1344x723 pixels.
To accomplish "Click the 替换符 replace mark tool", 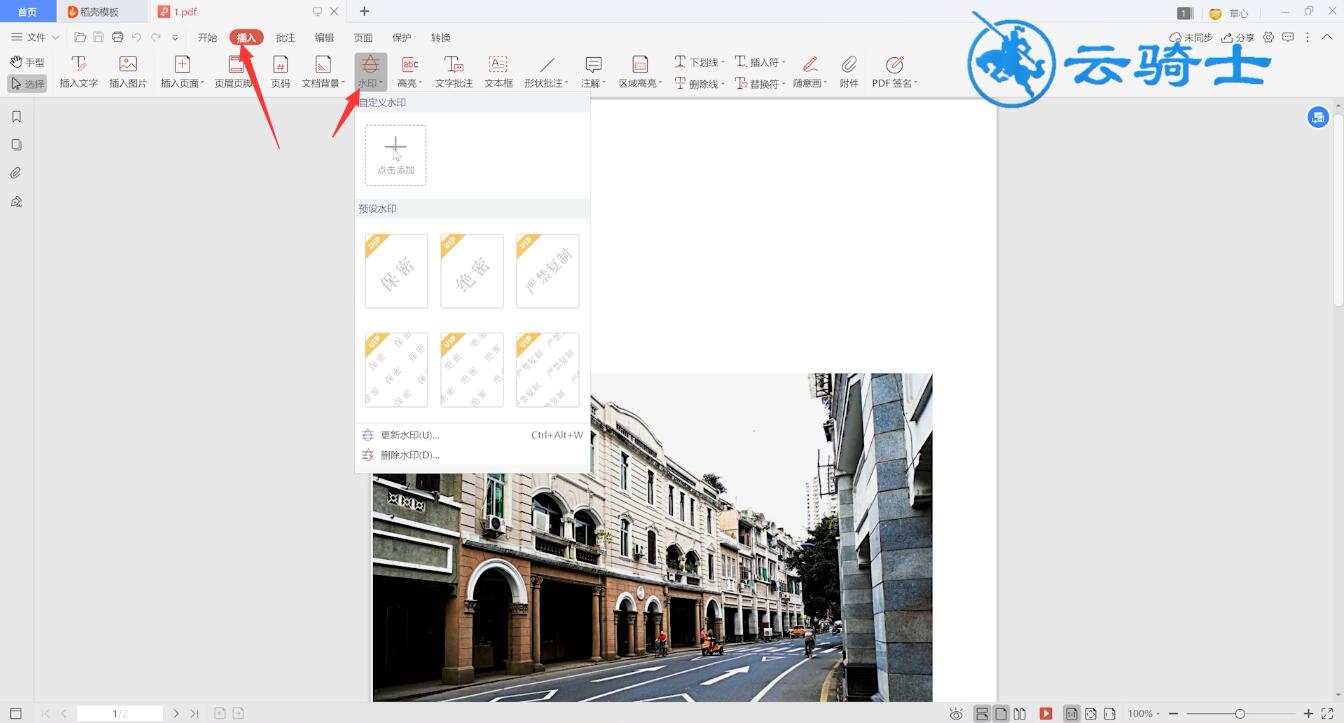I will click(x=759, y=84).
